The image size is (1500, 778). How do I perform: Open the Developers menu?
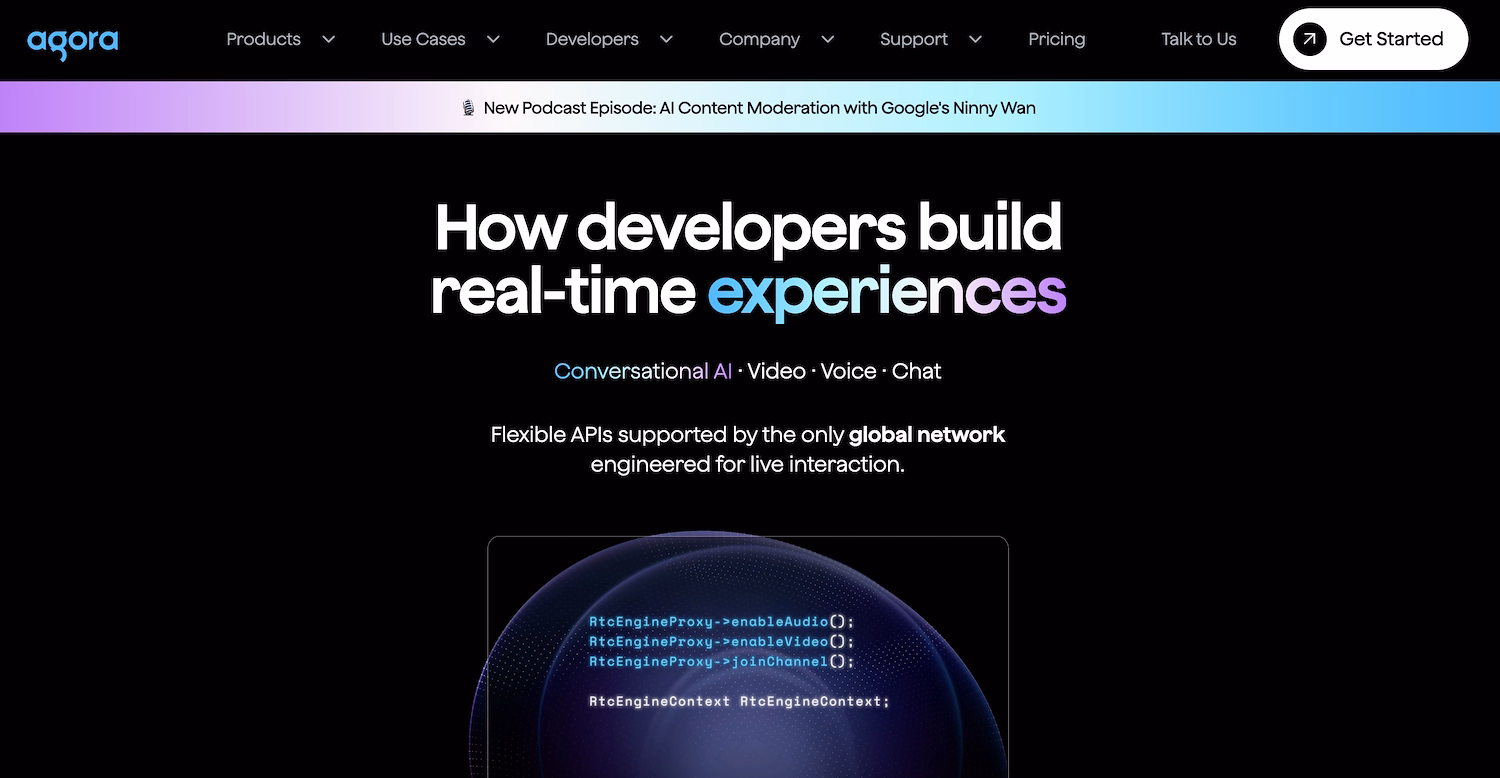592,39
